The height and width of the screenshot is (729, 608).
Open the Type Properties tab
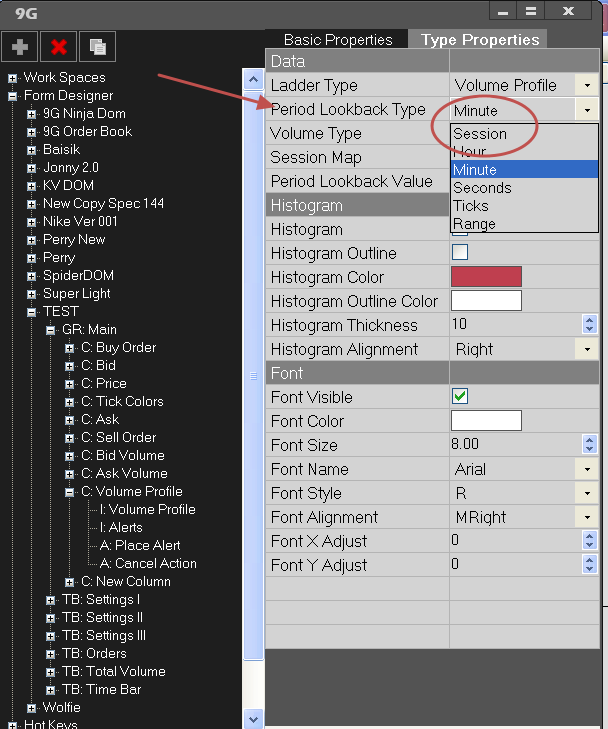click(480, 40)
